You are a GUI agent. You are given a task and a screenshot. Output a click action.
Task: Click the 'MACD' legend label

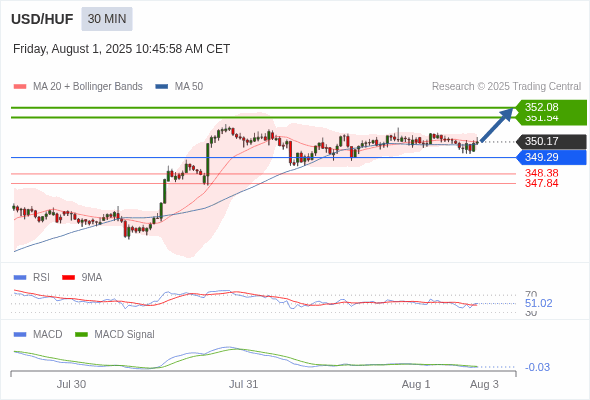47,335
